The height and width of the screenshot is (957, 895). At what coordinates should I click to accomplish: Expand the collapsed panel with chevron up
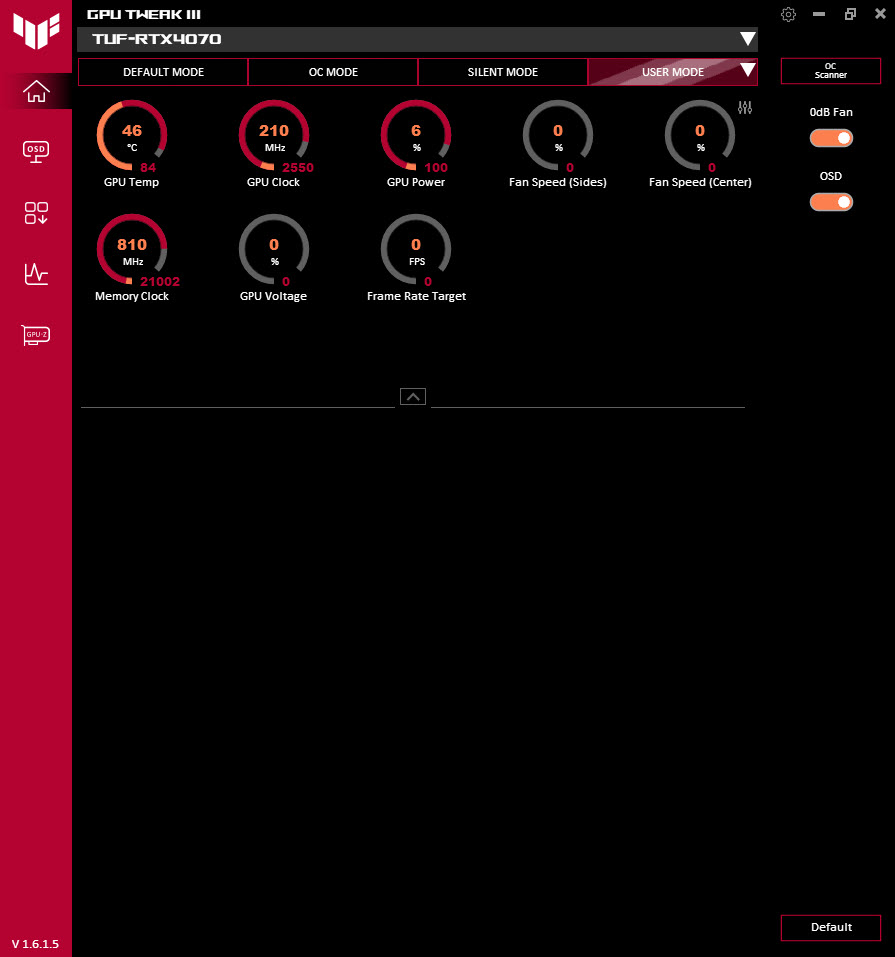click(413, 397)
